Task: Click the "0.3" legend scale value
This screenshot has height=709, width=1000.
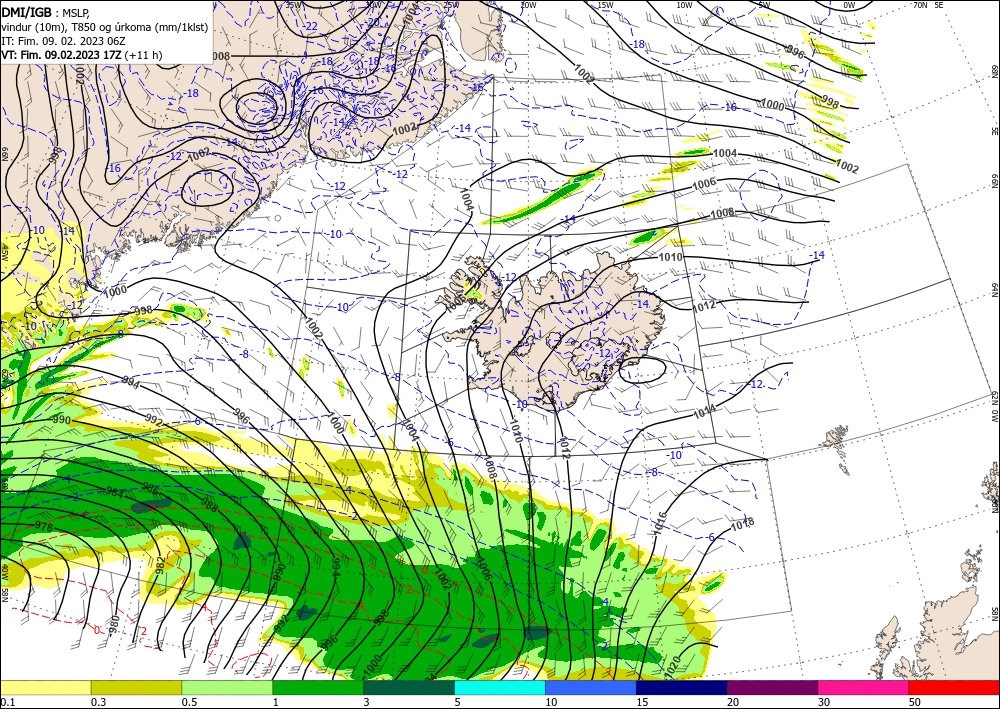Action: [98, 702]
